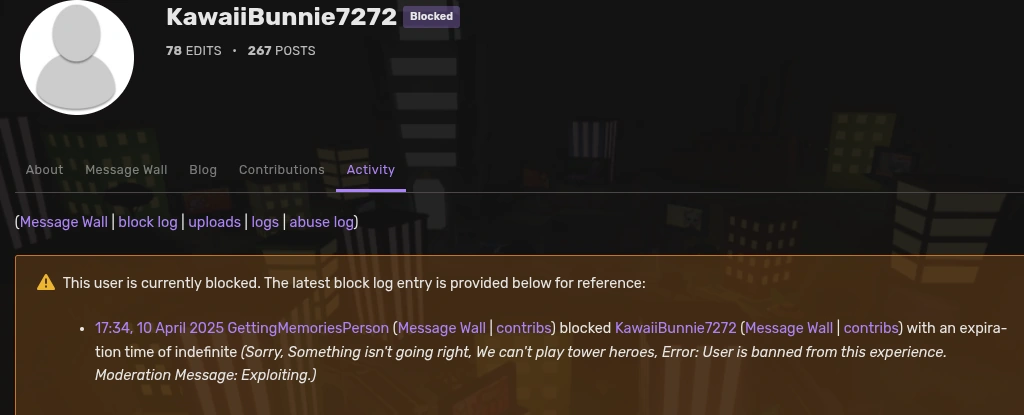This screenshot has height=415, width=1024.
Task: Open the logs link
Action: click(265, 222)
